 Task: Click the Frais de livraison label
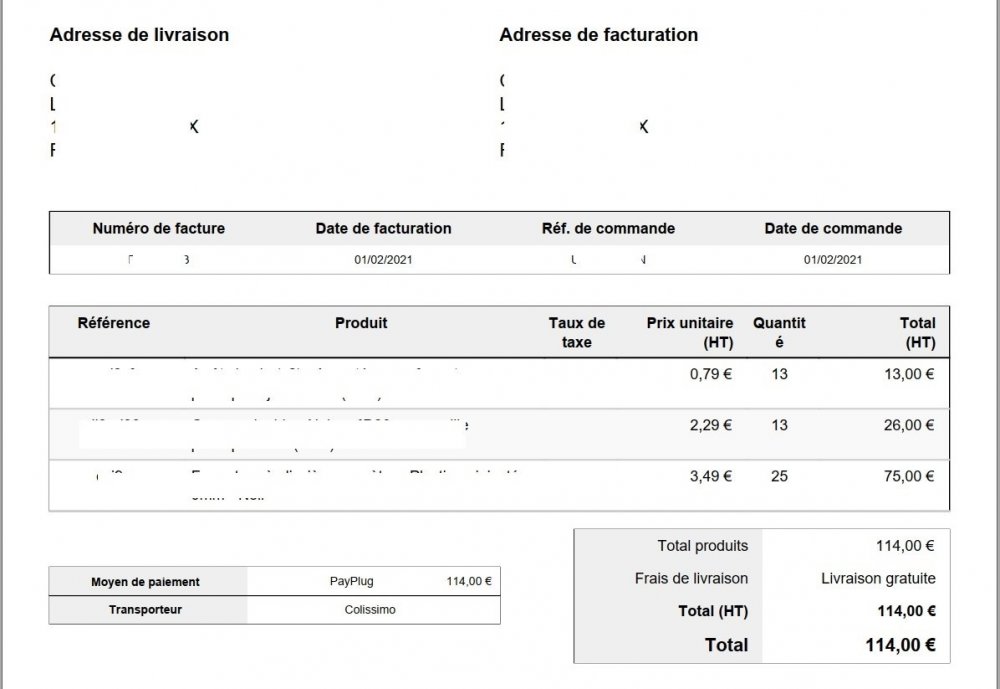[691, 578]
